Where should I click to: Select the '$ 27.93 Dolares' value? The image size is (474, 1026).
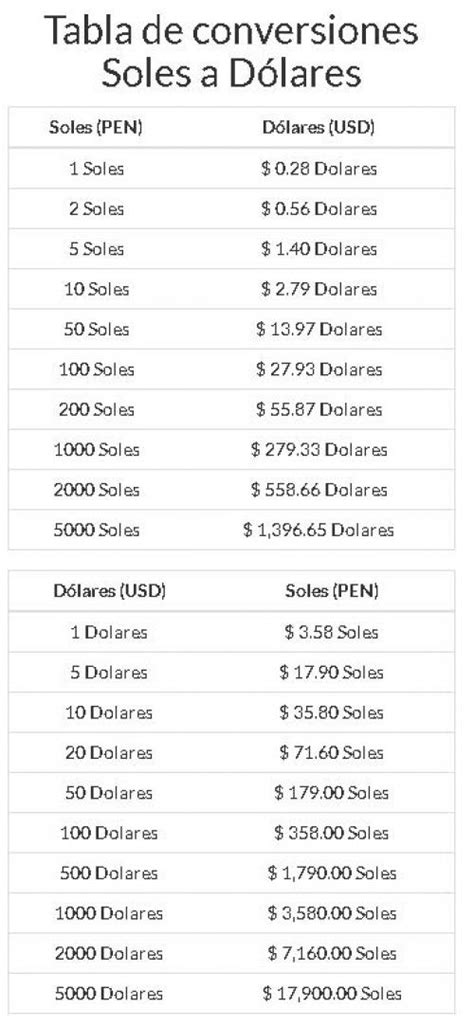(x=319, y=369)
